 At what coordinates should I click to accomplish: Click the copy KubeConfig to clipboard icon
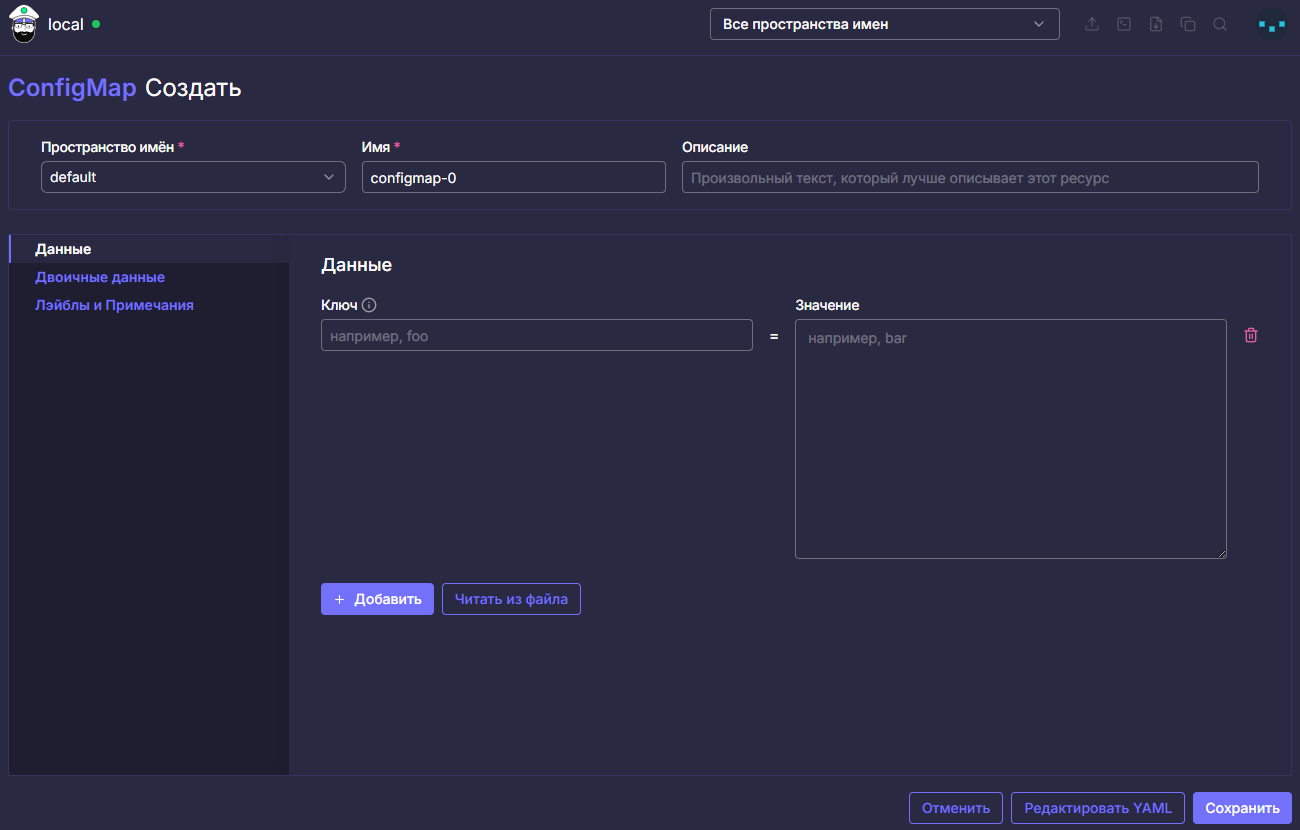(1188, 24)
